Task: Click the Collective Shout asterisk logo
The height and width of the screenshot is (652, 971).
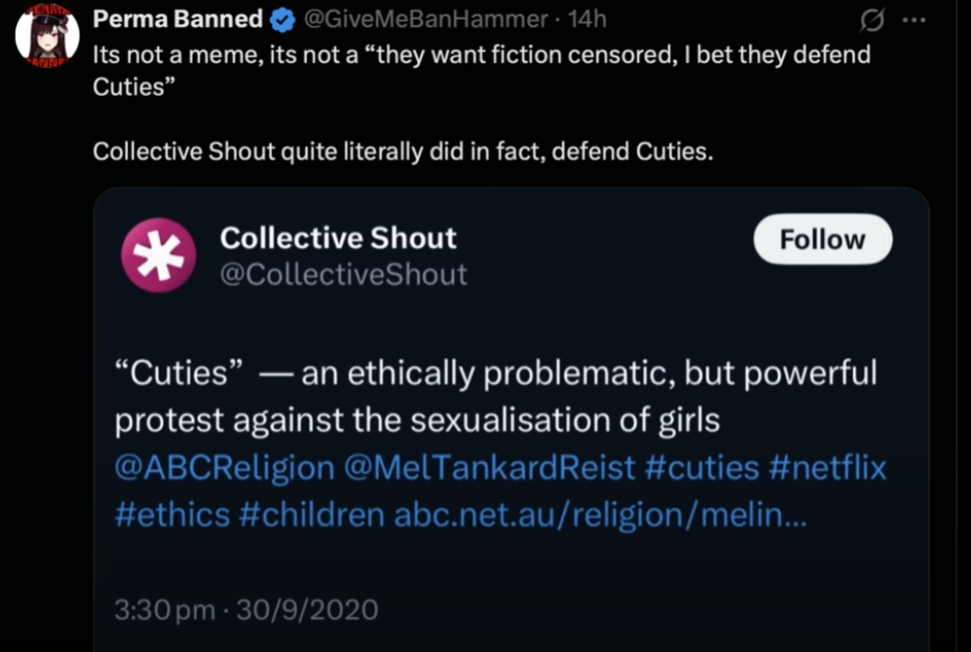Action: coord(159,254)
